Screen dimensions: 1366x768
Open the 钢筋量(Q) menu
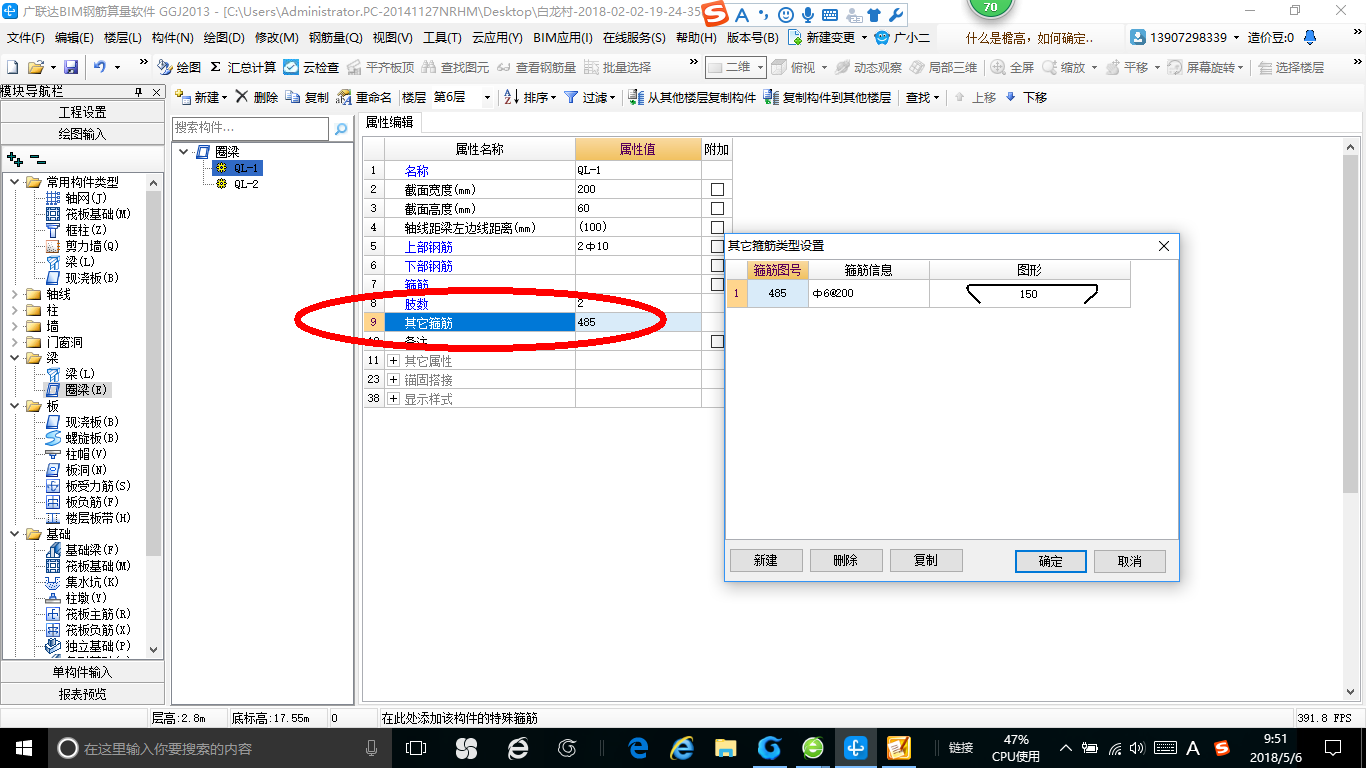click(x=335, y=38)
